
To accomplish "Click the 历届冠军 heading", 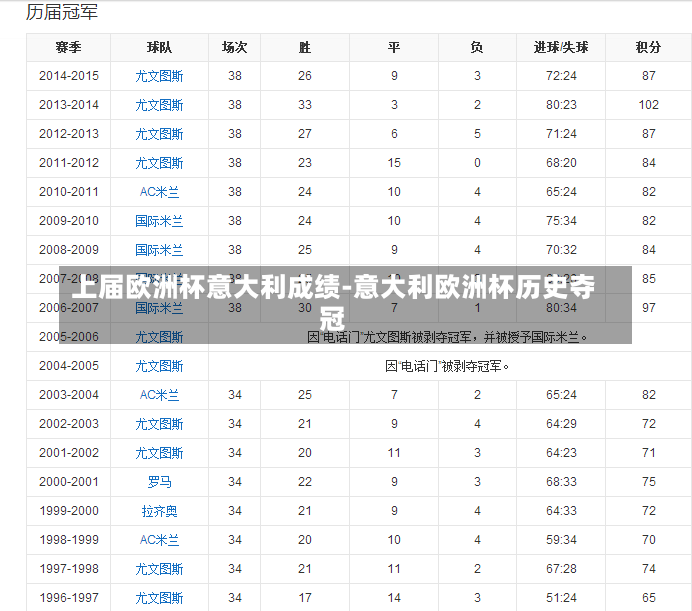I will (62, 12).
